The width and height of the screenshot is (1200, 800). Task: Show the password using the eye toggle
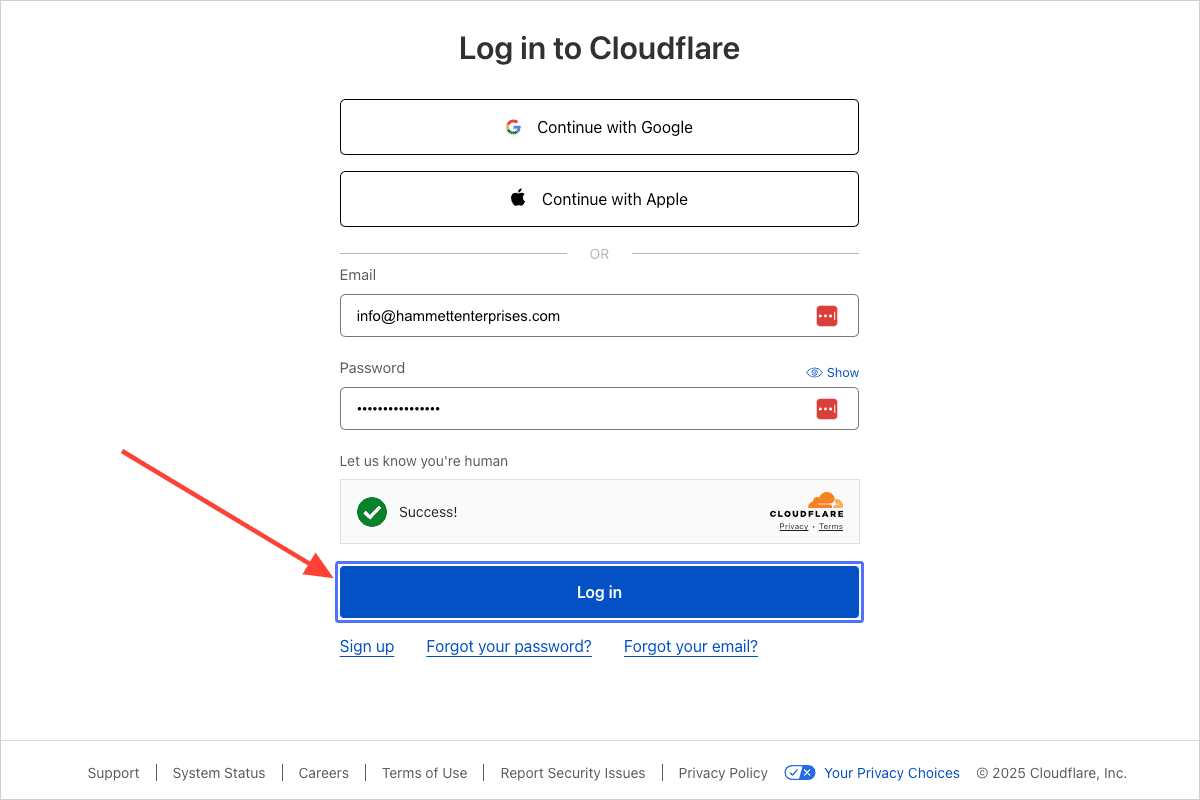832,372
